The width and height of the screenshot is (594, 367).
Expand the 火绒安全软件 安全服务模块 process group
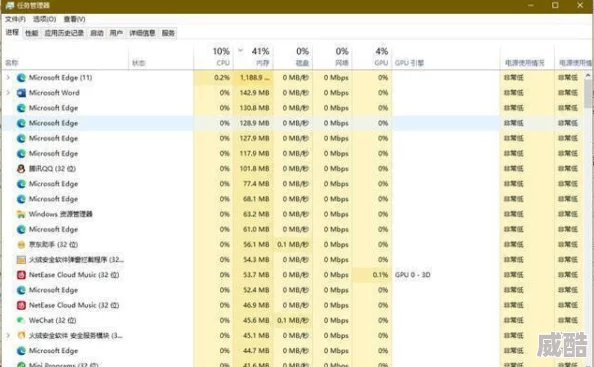coord(8,335)
